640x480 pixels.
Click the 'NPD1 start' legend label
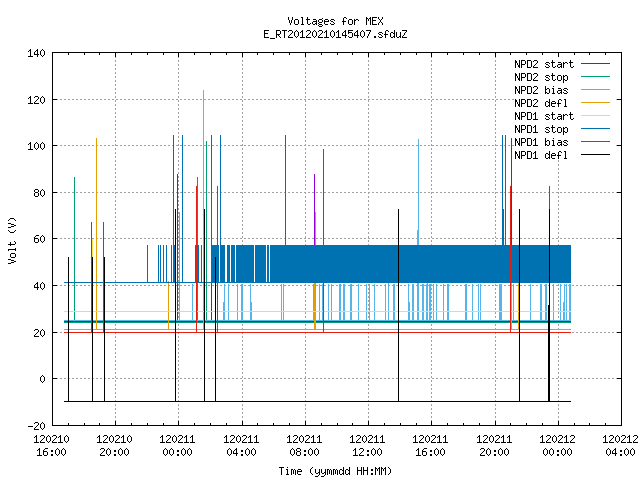click(x=544, y=116)
